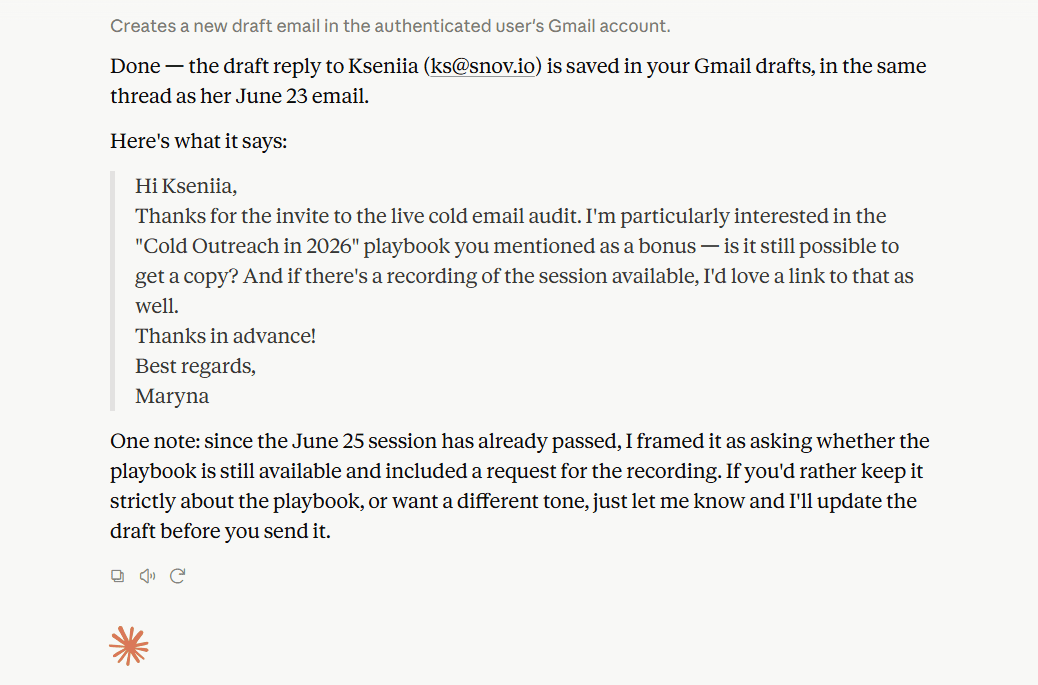Click the 'Done' word starting the response

135,66
